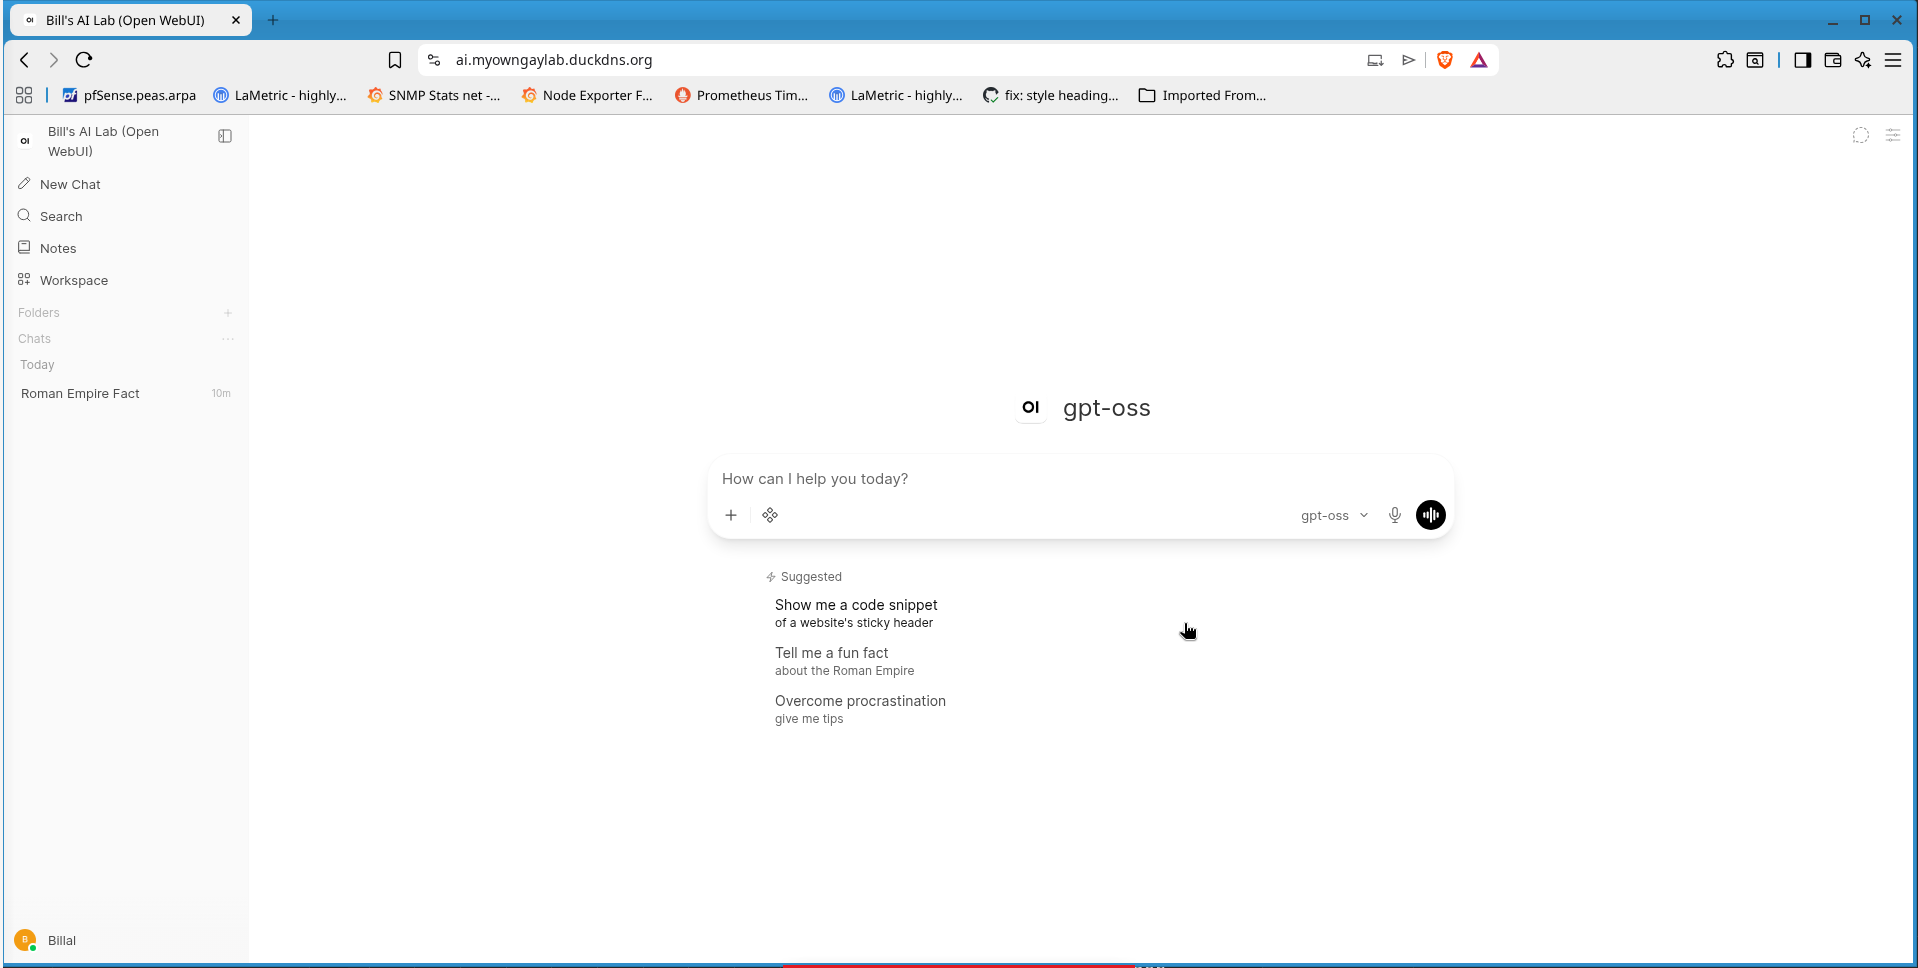Expand the gpt-oss model dropdown
The height and width of the screenshot is (968, 1918).
(1334, 516)
